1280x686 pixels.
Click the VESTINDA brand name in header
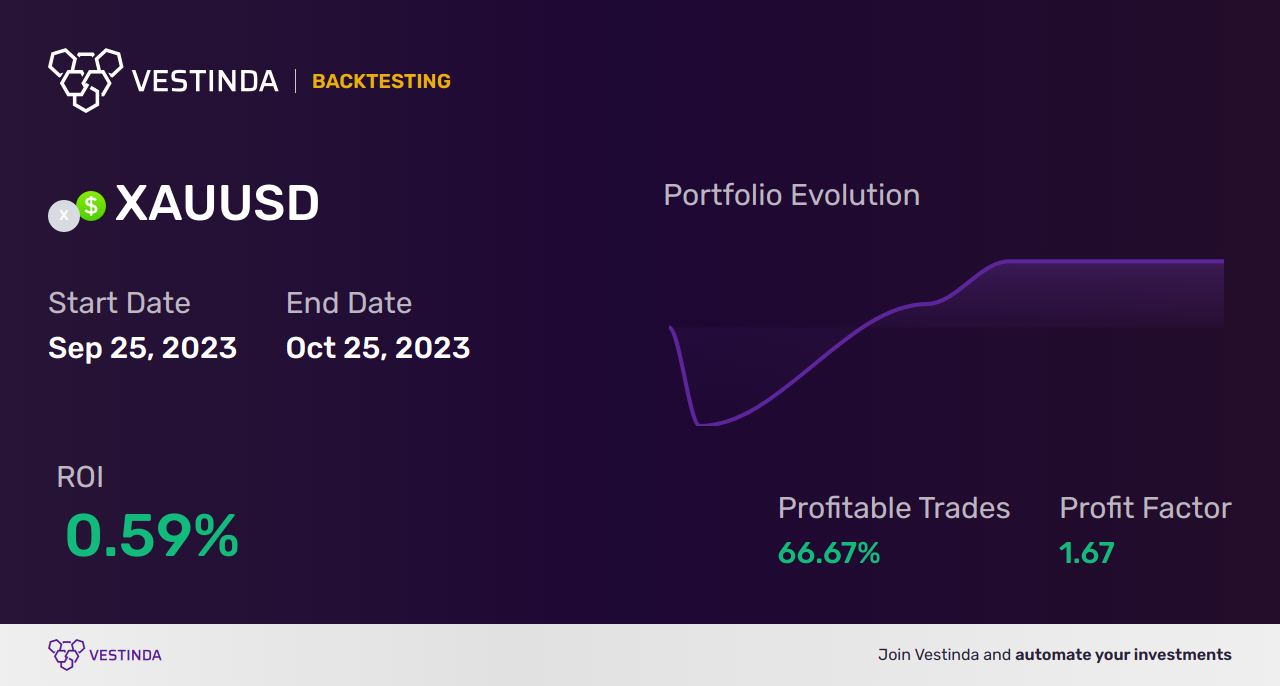205,81
